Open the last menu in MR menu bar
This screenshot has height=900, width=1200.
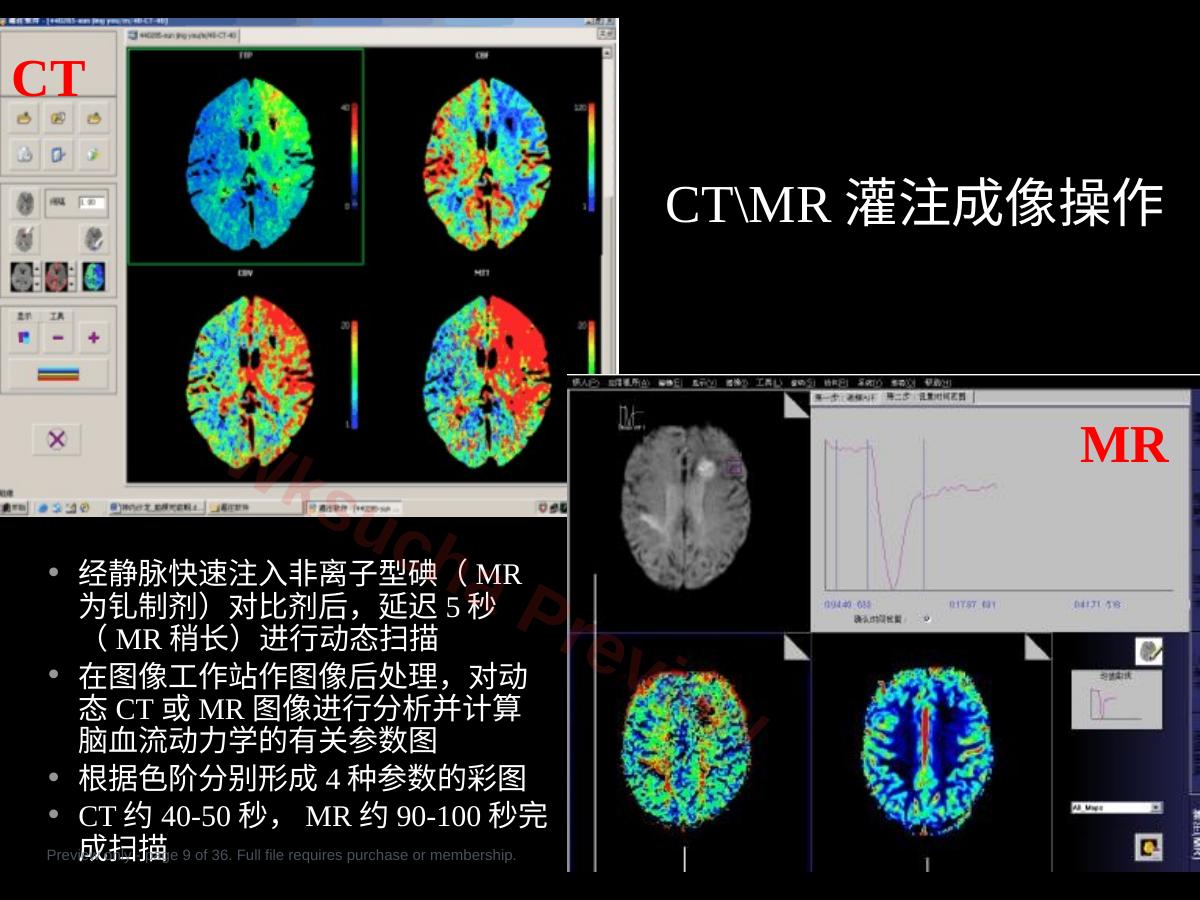pos(937,383)
